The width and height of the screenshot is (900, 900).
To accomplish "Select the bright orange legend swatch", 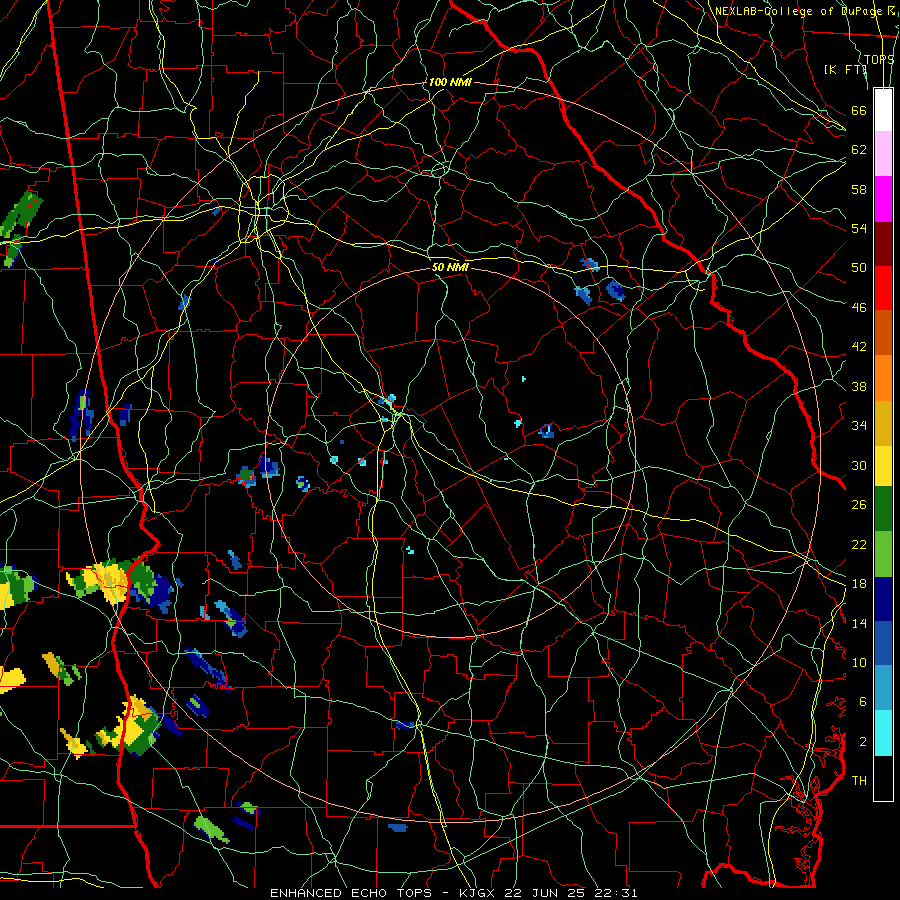I will [x=883, y=377].
